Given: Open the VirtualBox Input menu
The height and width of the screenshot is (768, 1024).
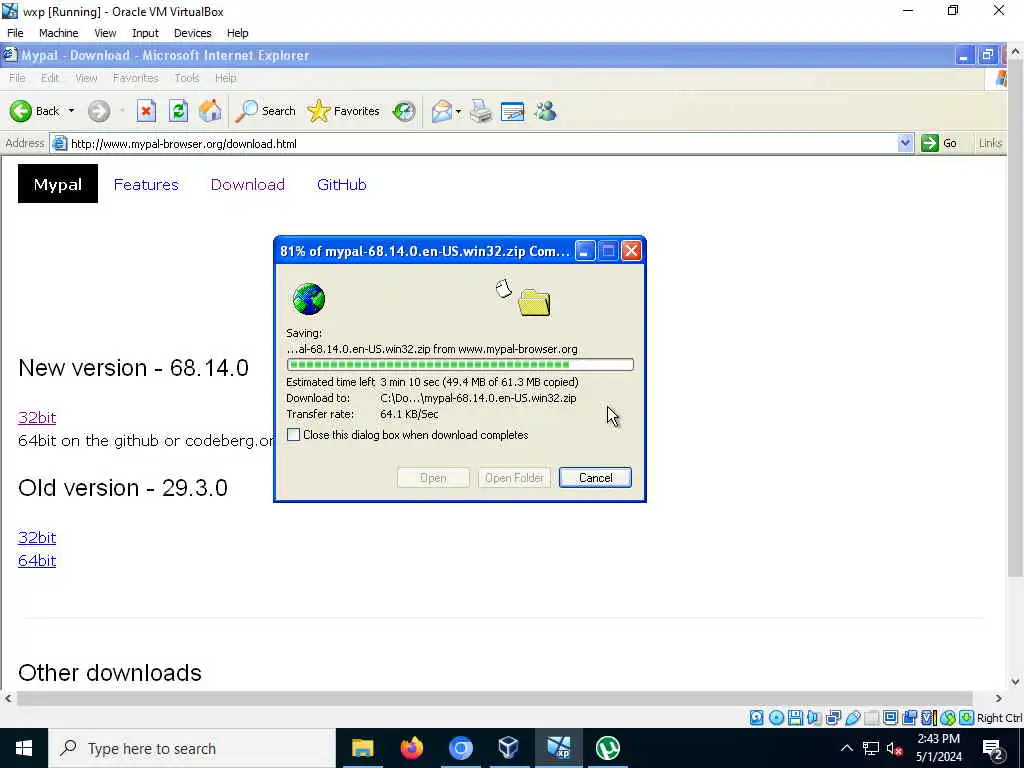Looking at the screenshot, I should click(145, 33).
